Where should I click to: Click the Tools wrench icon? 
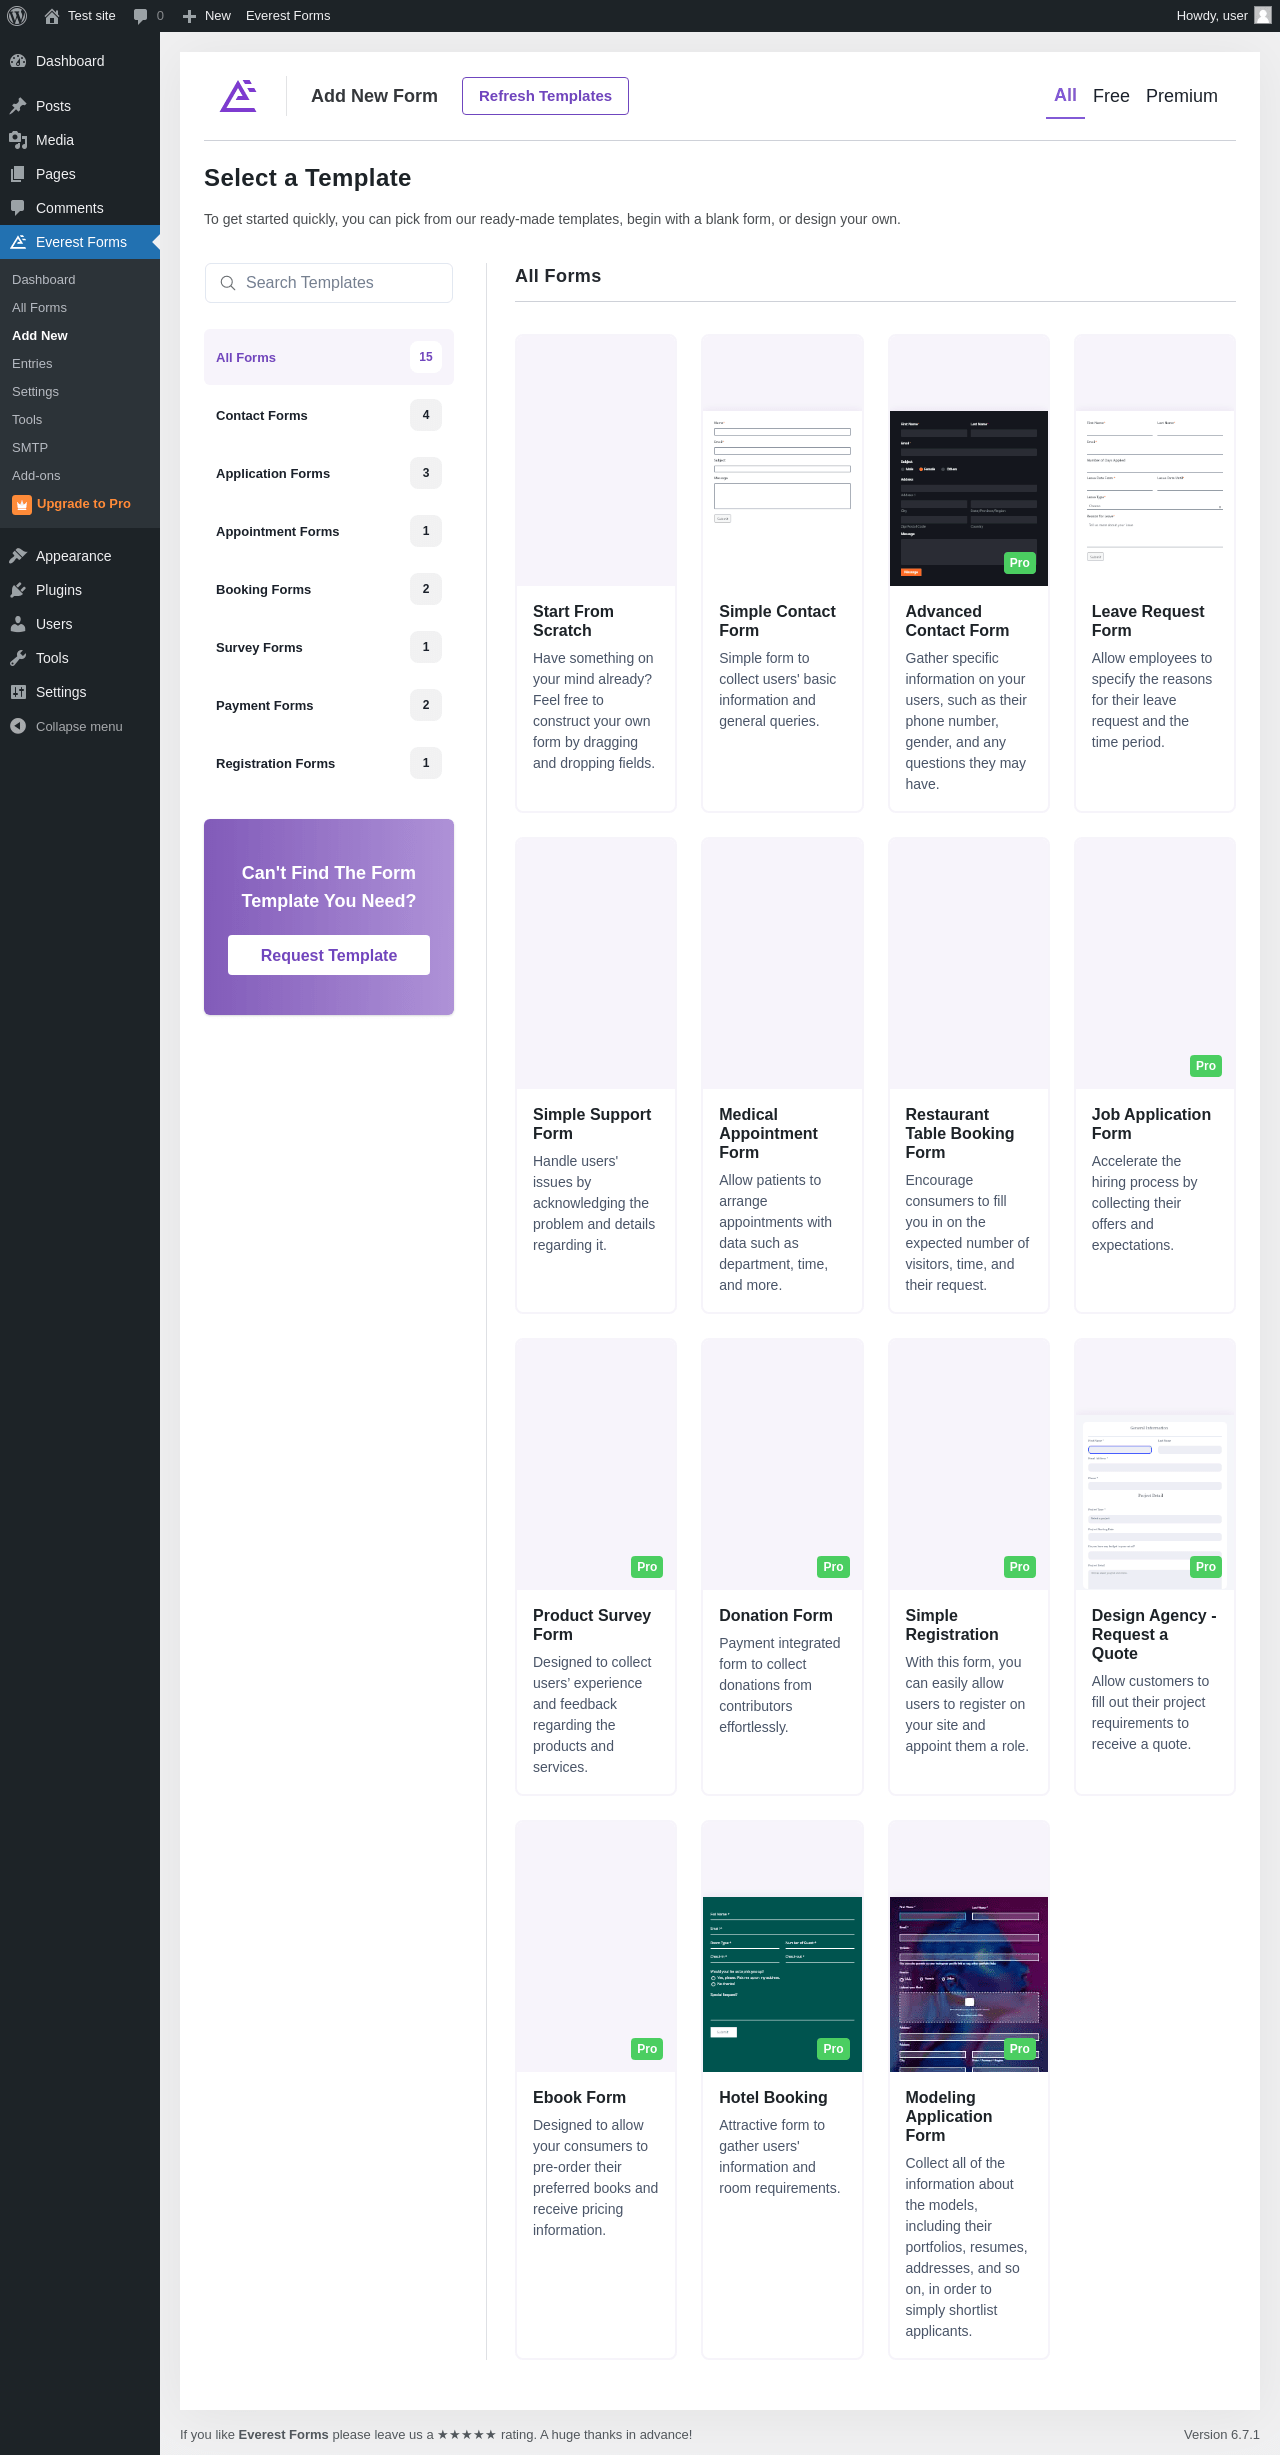pyautogui.click(x=18, y=658)
